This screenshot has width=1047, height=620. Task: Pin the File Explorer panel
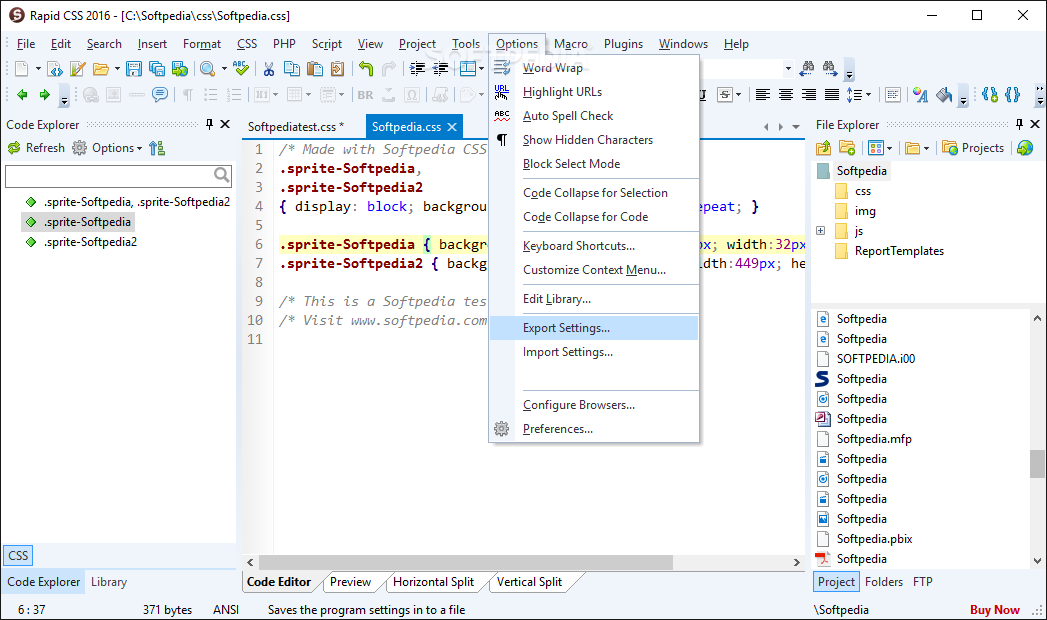coord(1019,124)
